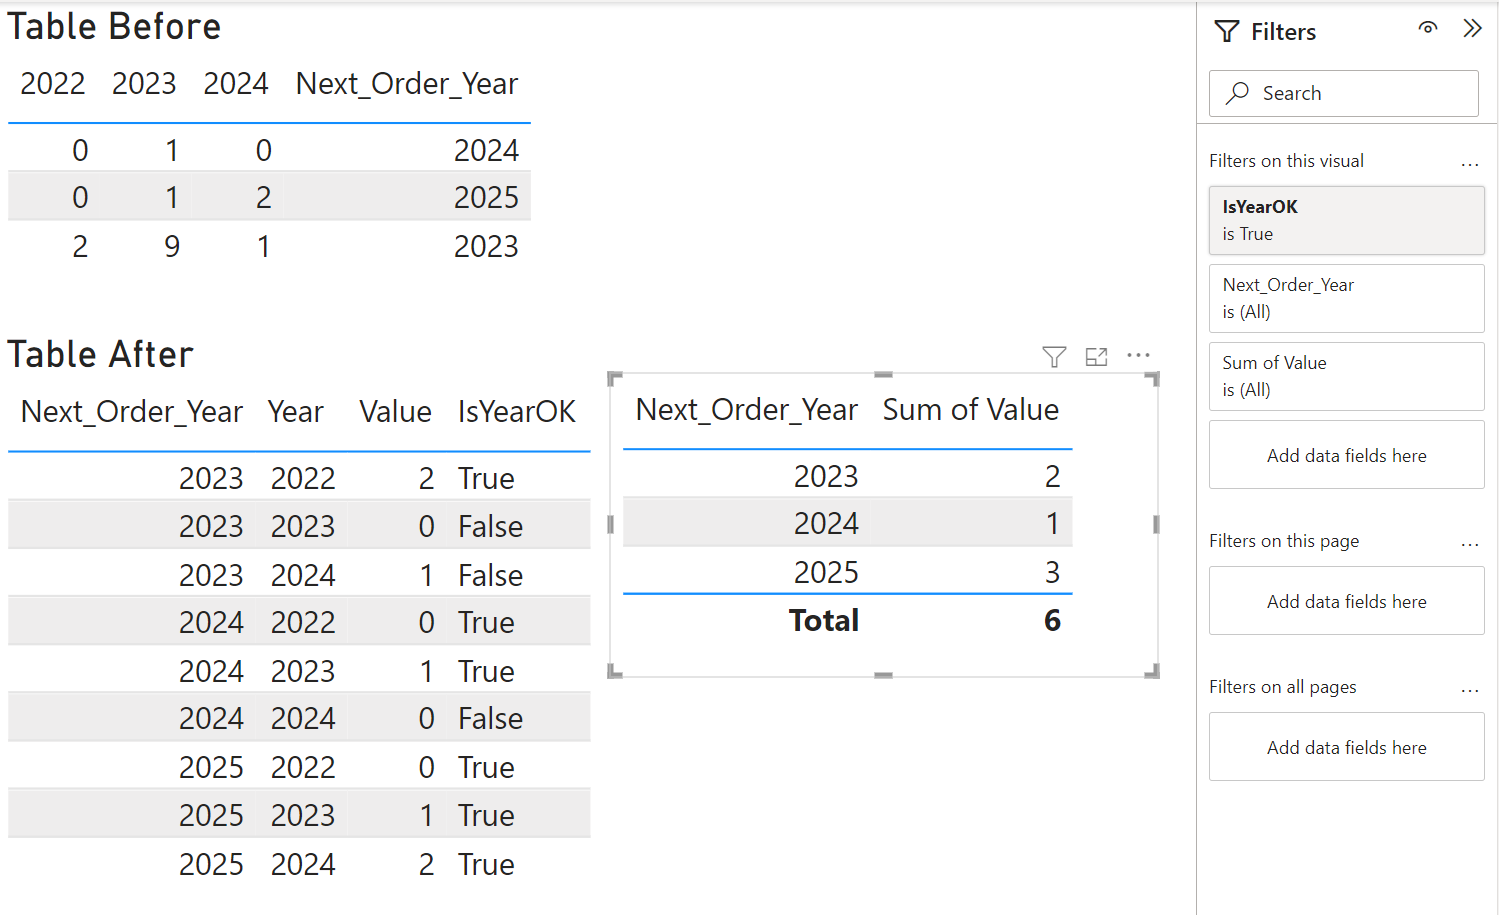This screenshot has height=915, width=1499.
Task: Click the Total row value 6
Action: pyautogui.click(x=1052, y=621)
